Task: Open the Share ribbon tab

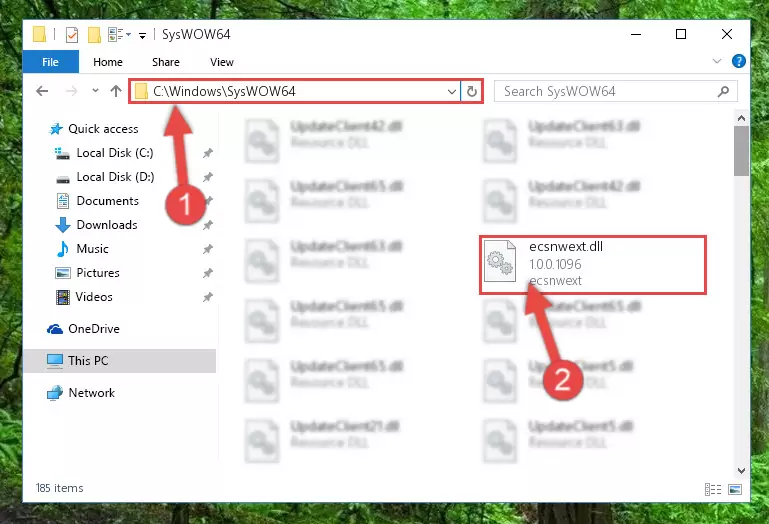Action: coord(166,62)
